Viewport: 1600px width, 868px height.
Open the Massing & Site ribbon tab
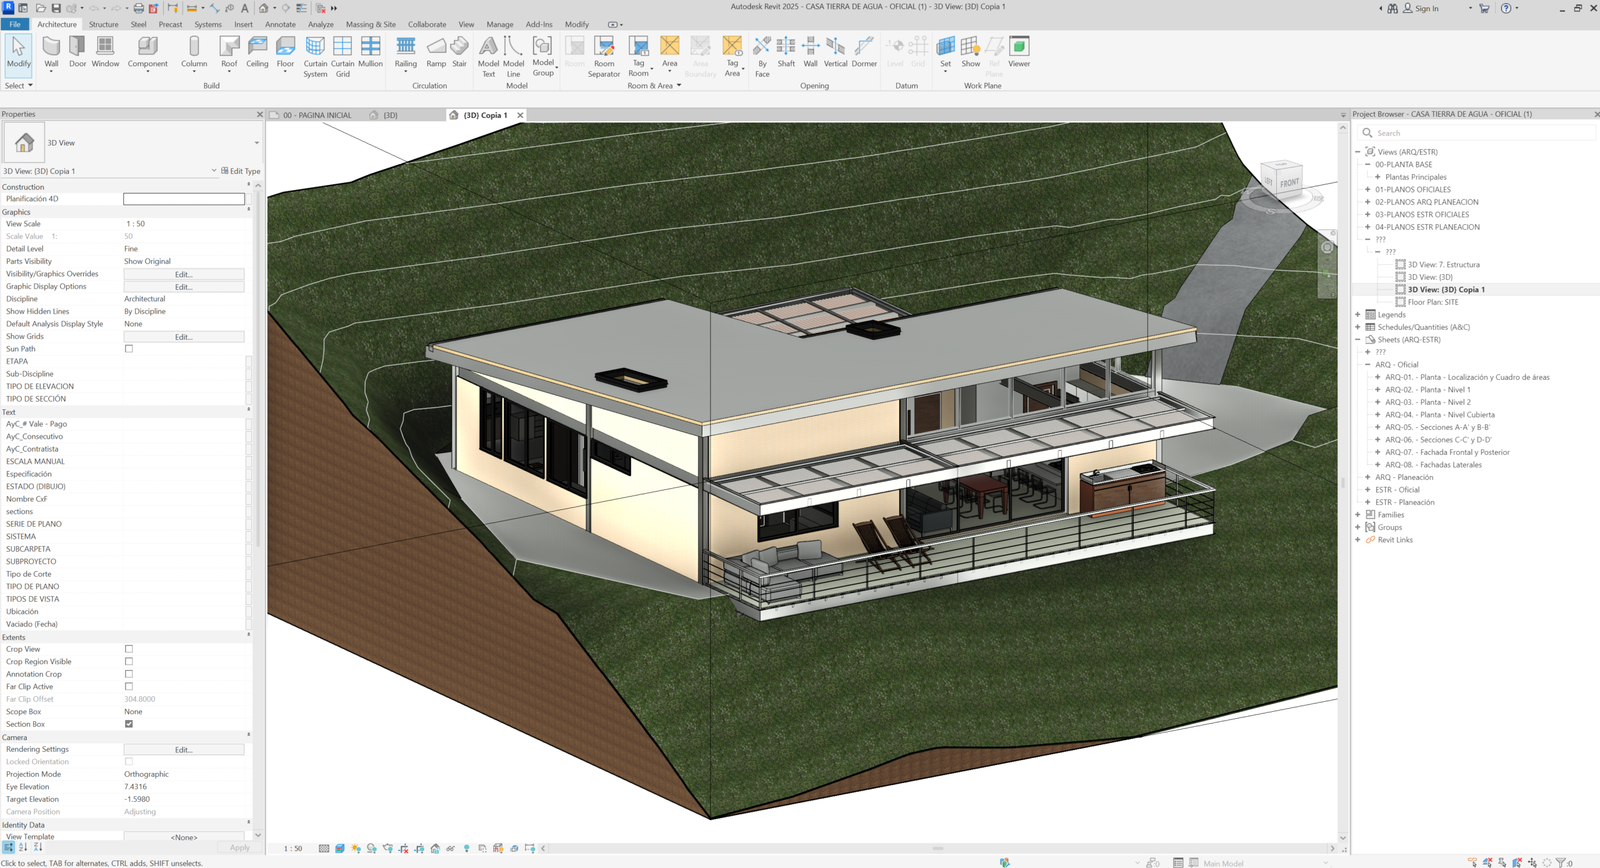point(371,24)
